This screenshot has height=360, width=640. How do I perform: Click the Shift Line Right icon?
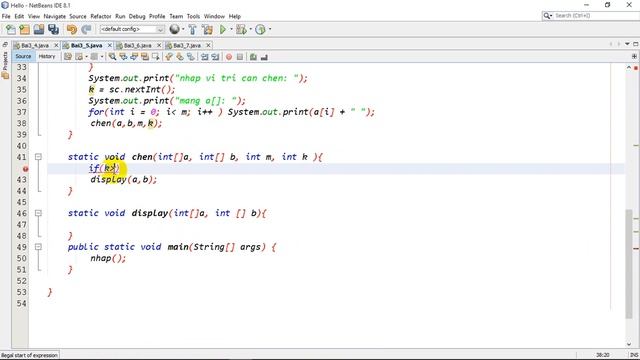point(216,57)
